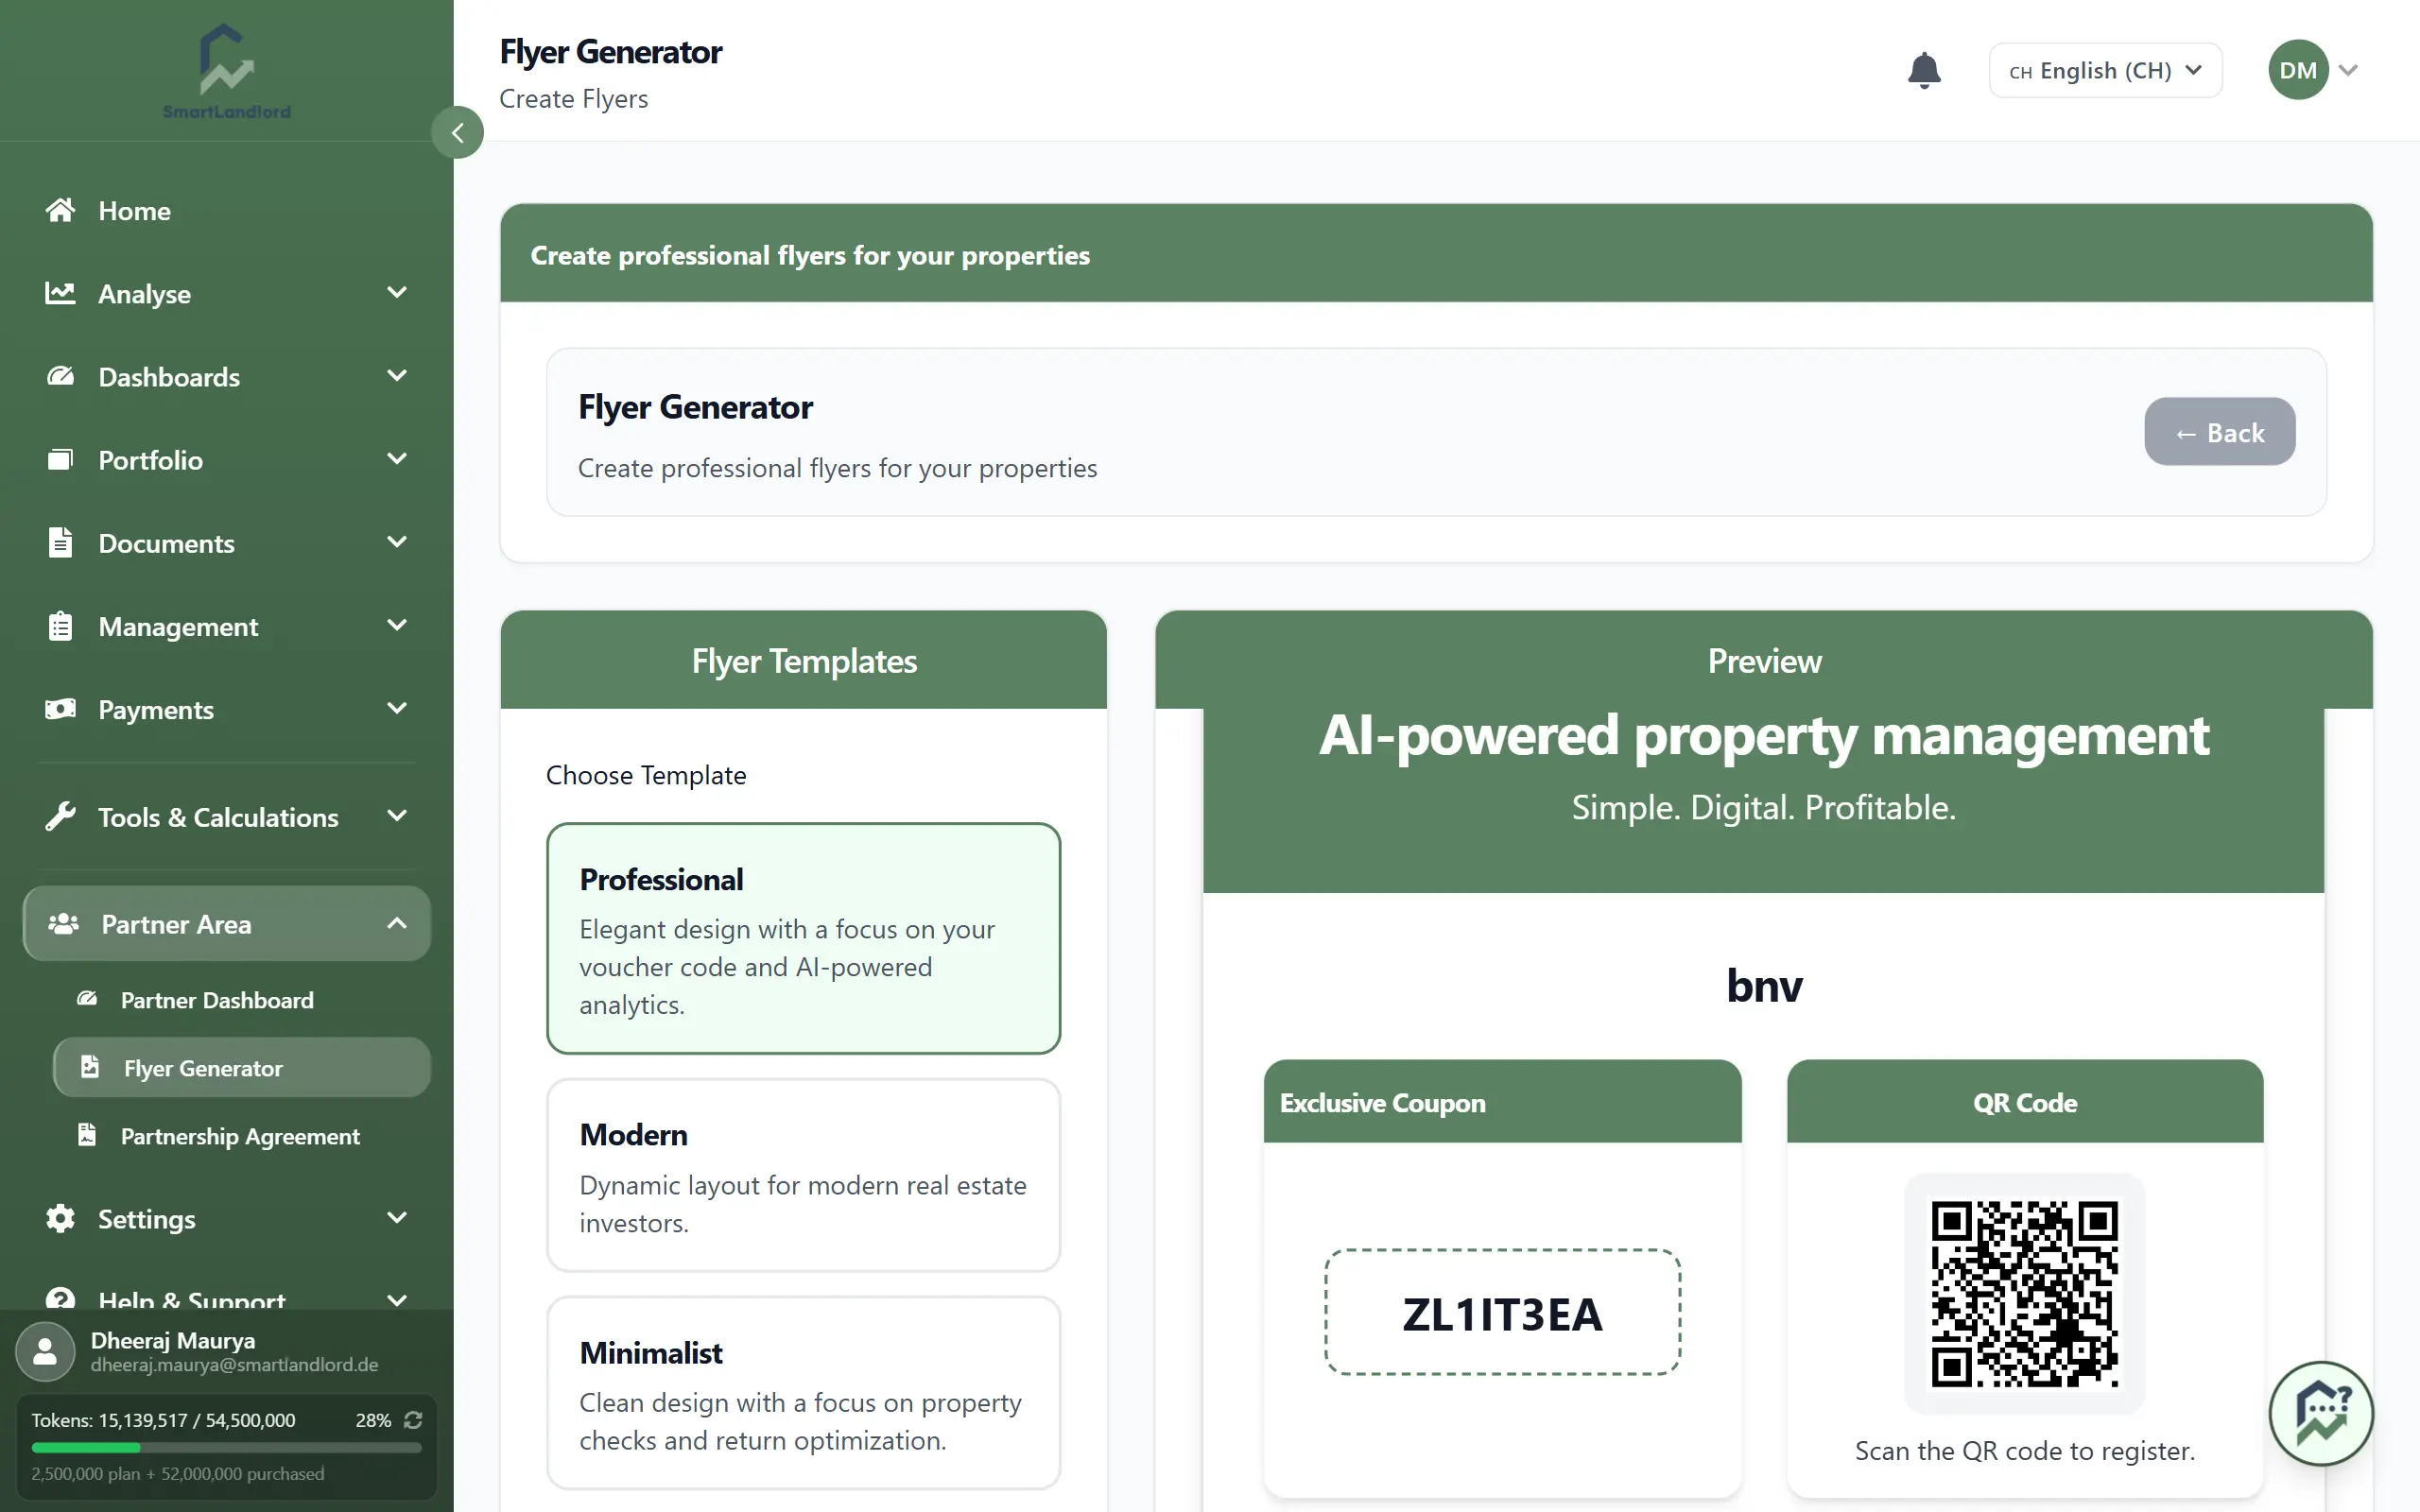
Task: Click the Partner Area people icon
Action: (63, 924)
